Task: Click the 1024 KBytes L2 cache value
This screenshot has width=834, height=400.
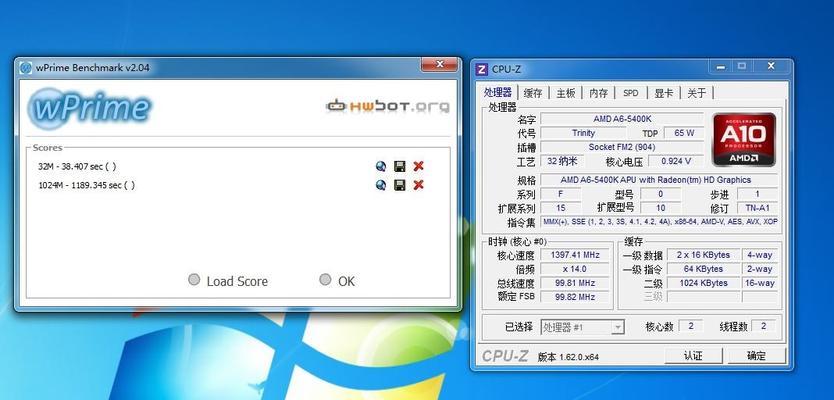Action: [x=703, y=283]
